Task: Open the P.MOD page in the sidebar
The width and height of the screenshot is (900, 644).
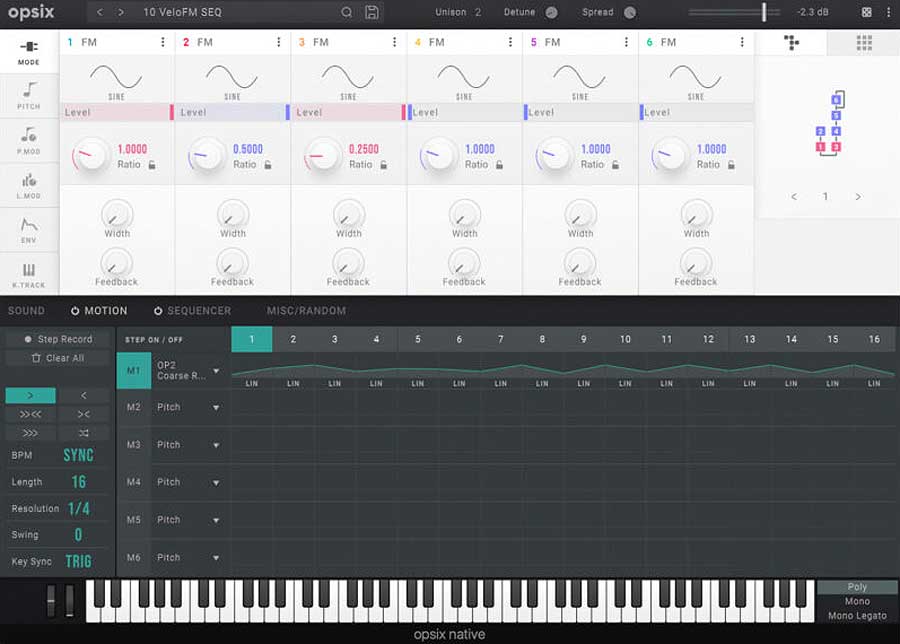Action: 29,141
